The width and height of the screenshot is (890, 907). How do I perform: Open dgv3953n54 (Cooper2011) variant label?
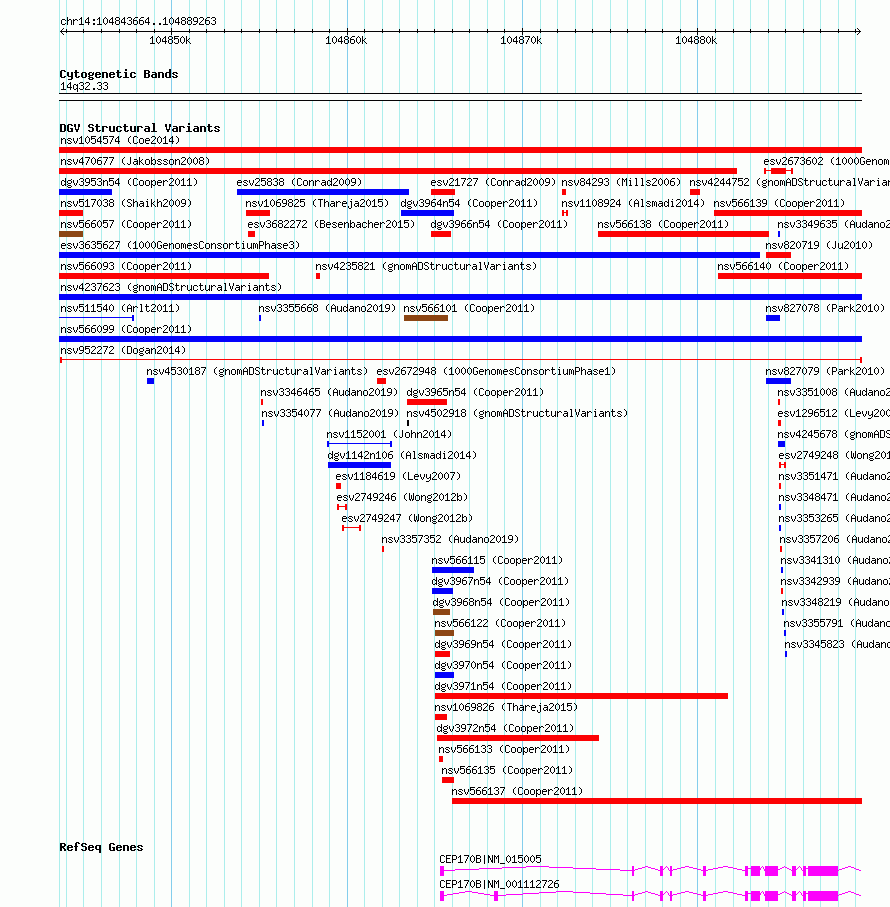129,182
